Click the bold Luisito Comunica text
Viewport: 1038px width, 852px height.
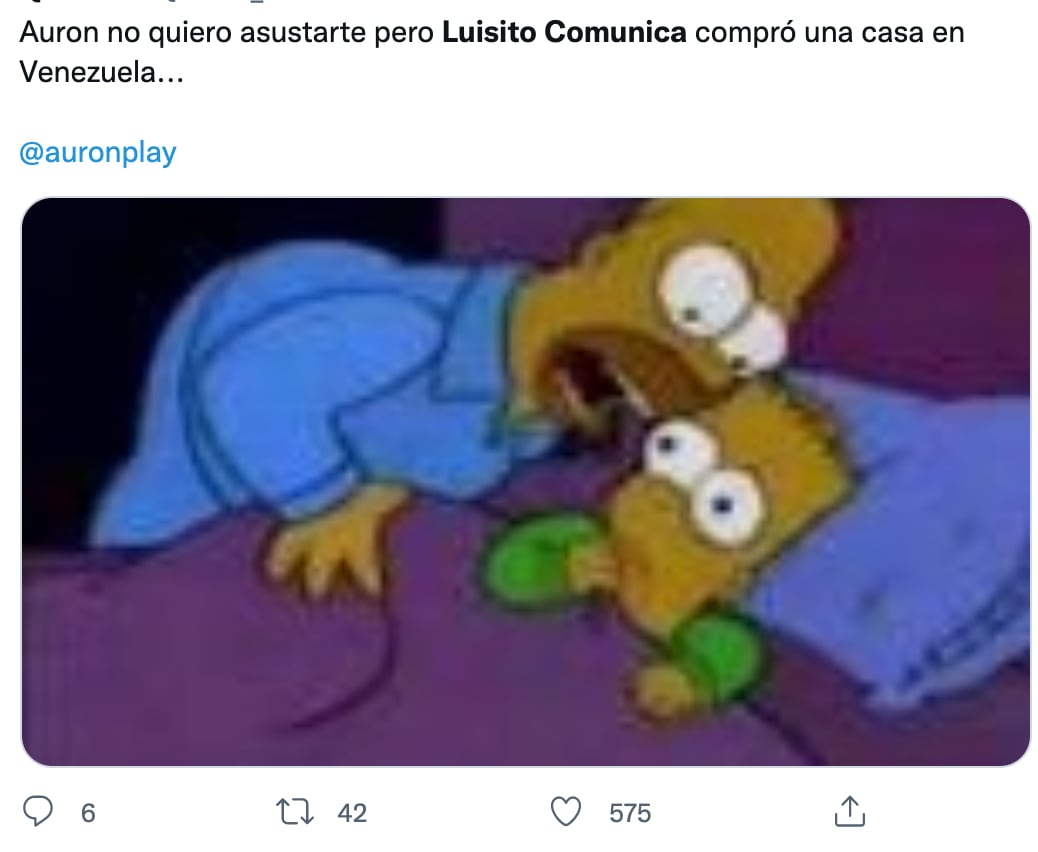tap(564, 32)
